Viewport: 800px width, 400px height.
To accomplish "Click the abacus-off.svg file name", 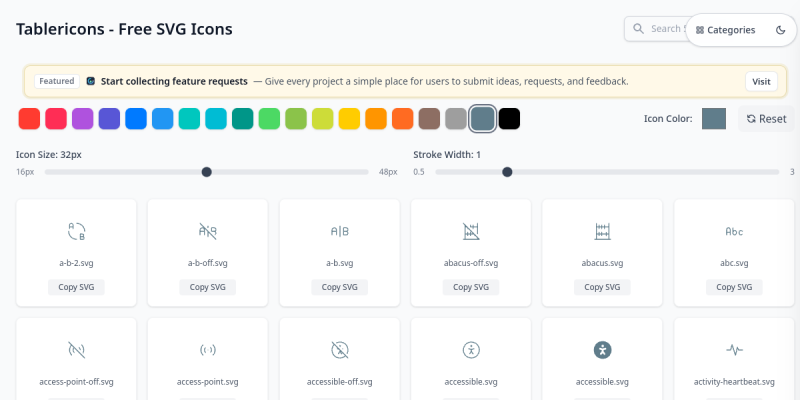I will pyautogui.click(x=471, y=263).
